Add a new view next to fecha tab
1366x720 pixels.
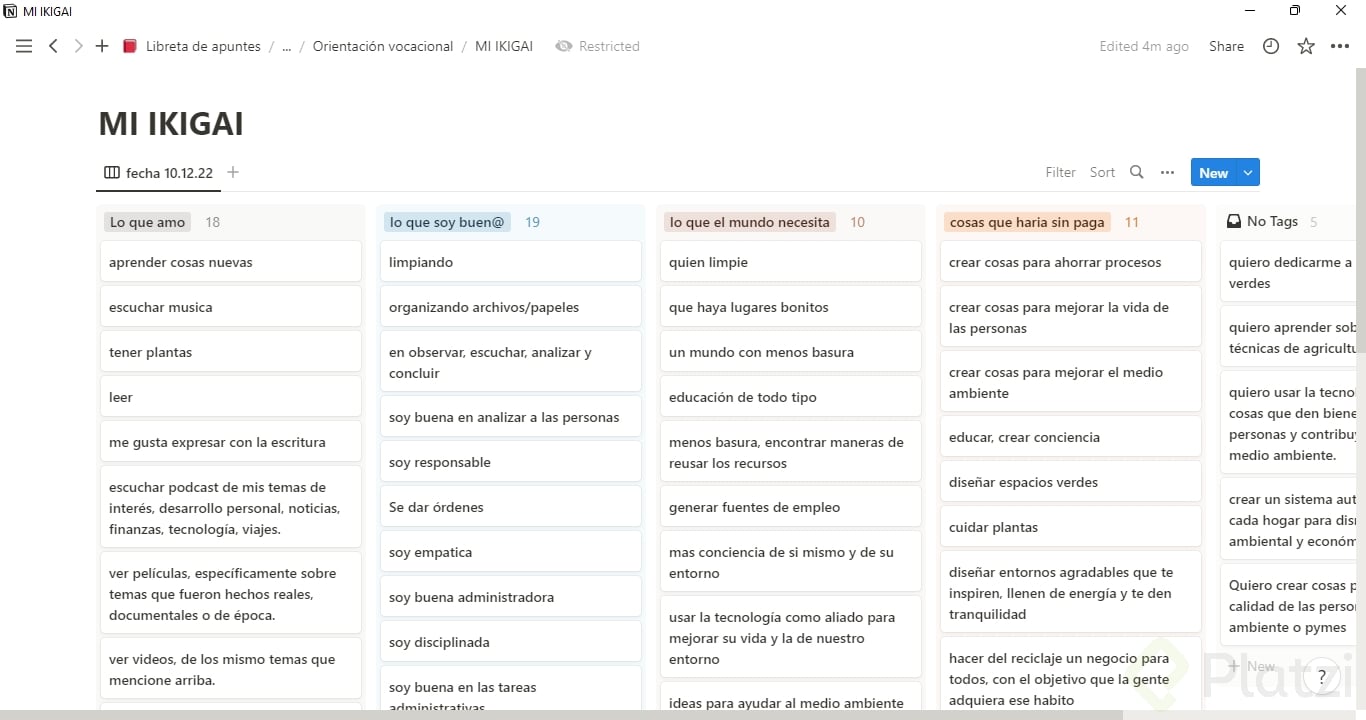233,172
